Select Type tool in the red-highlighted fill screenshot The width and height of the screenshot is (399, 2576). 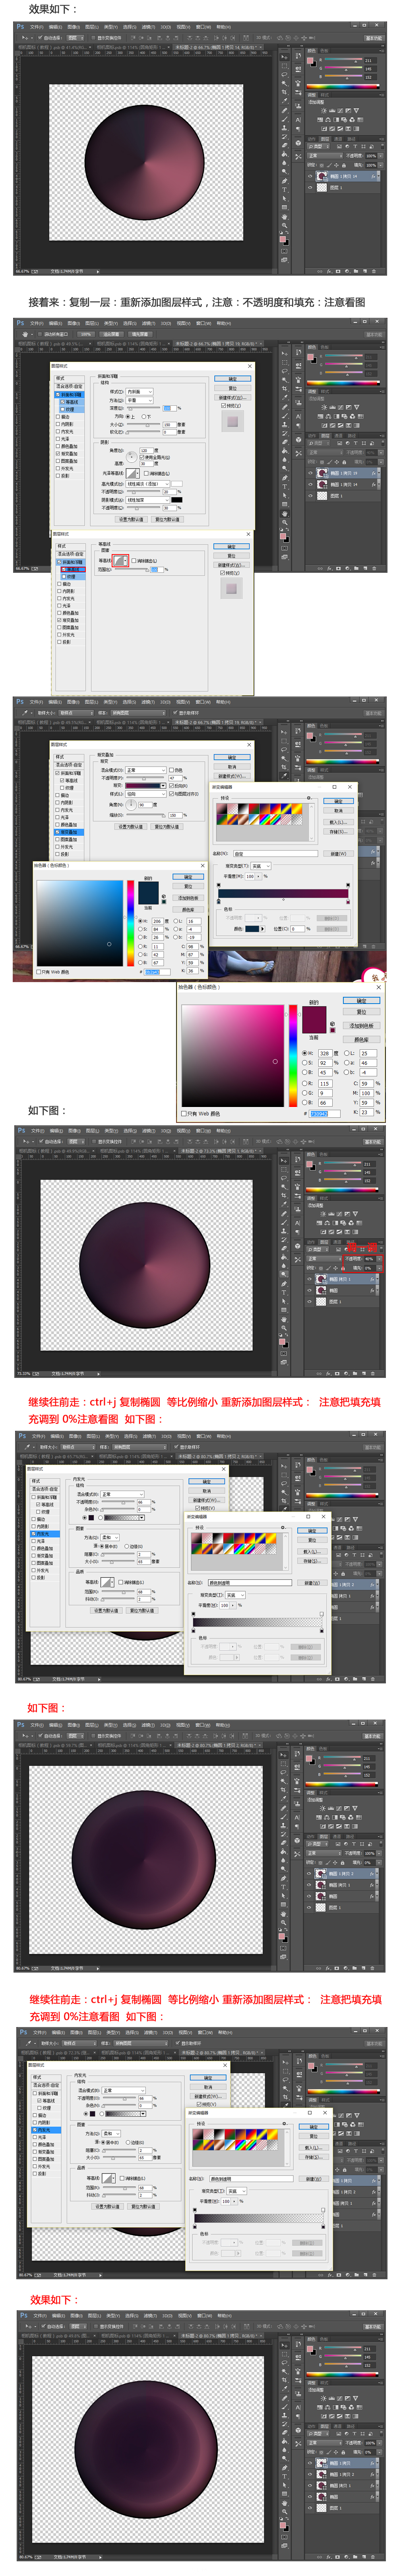284,1293
